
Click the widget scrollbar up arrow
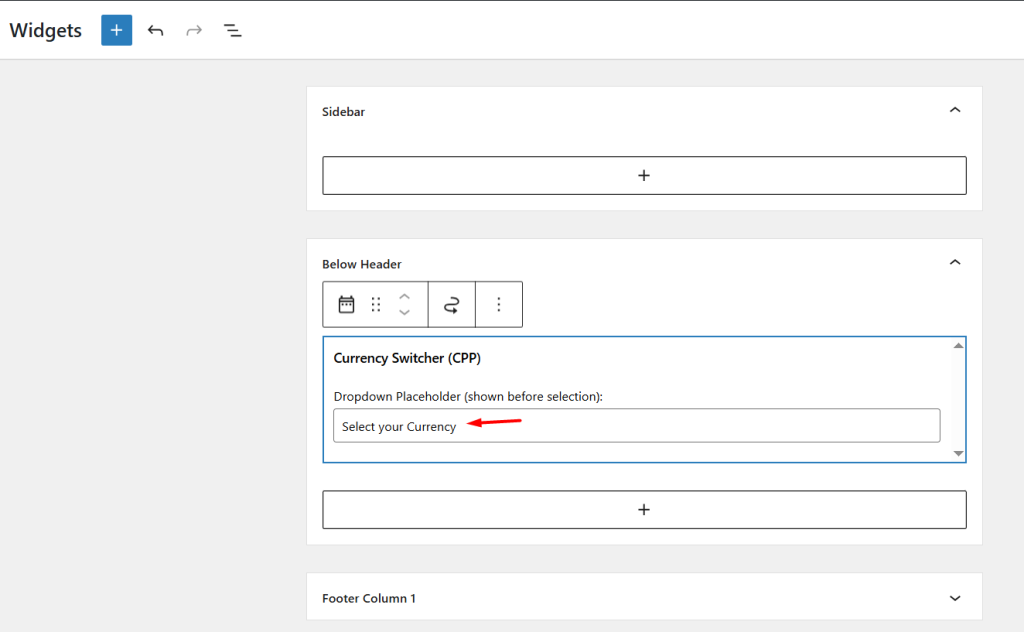click(x=959, y=345)
